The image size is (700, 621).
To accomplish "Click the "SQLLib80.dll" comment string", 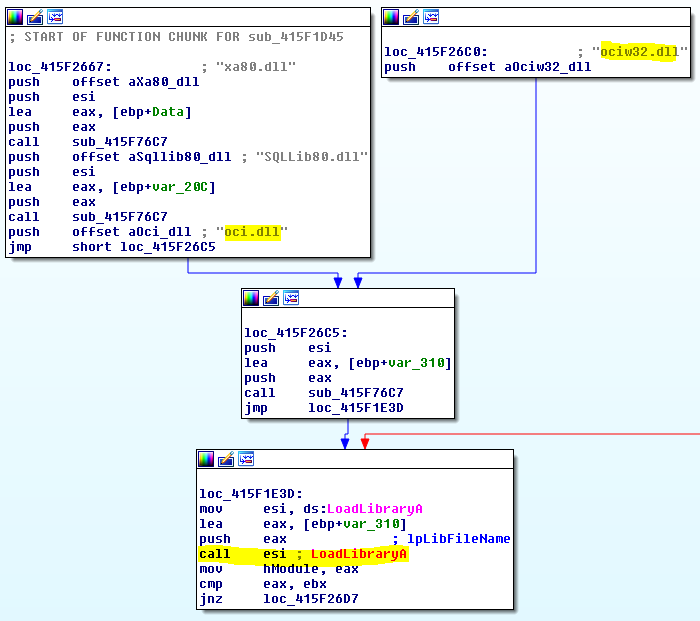I will tap(312, 157).
